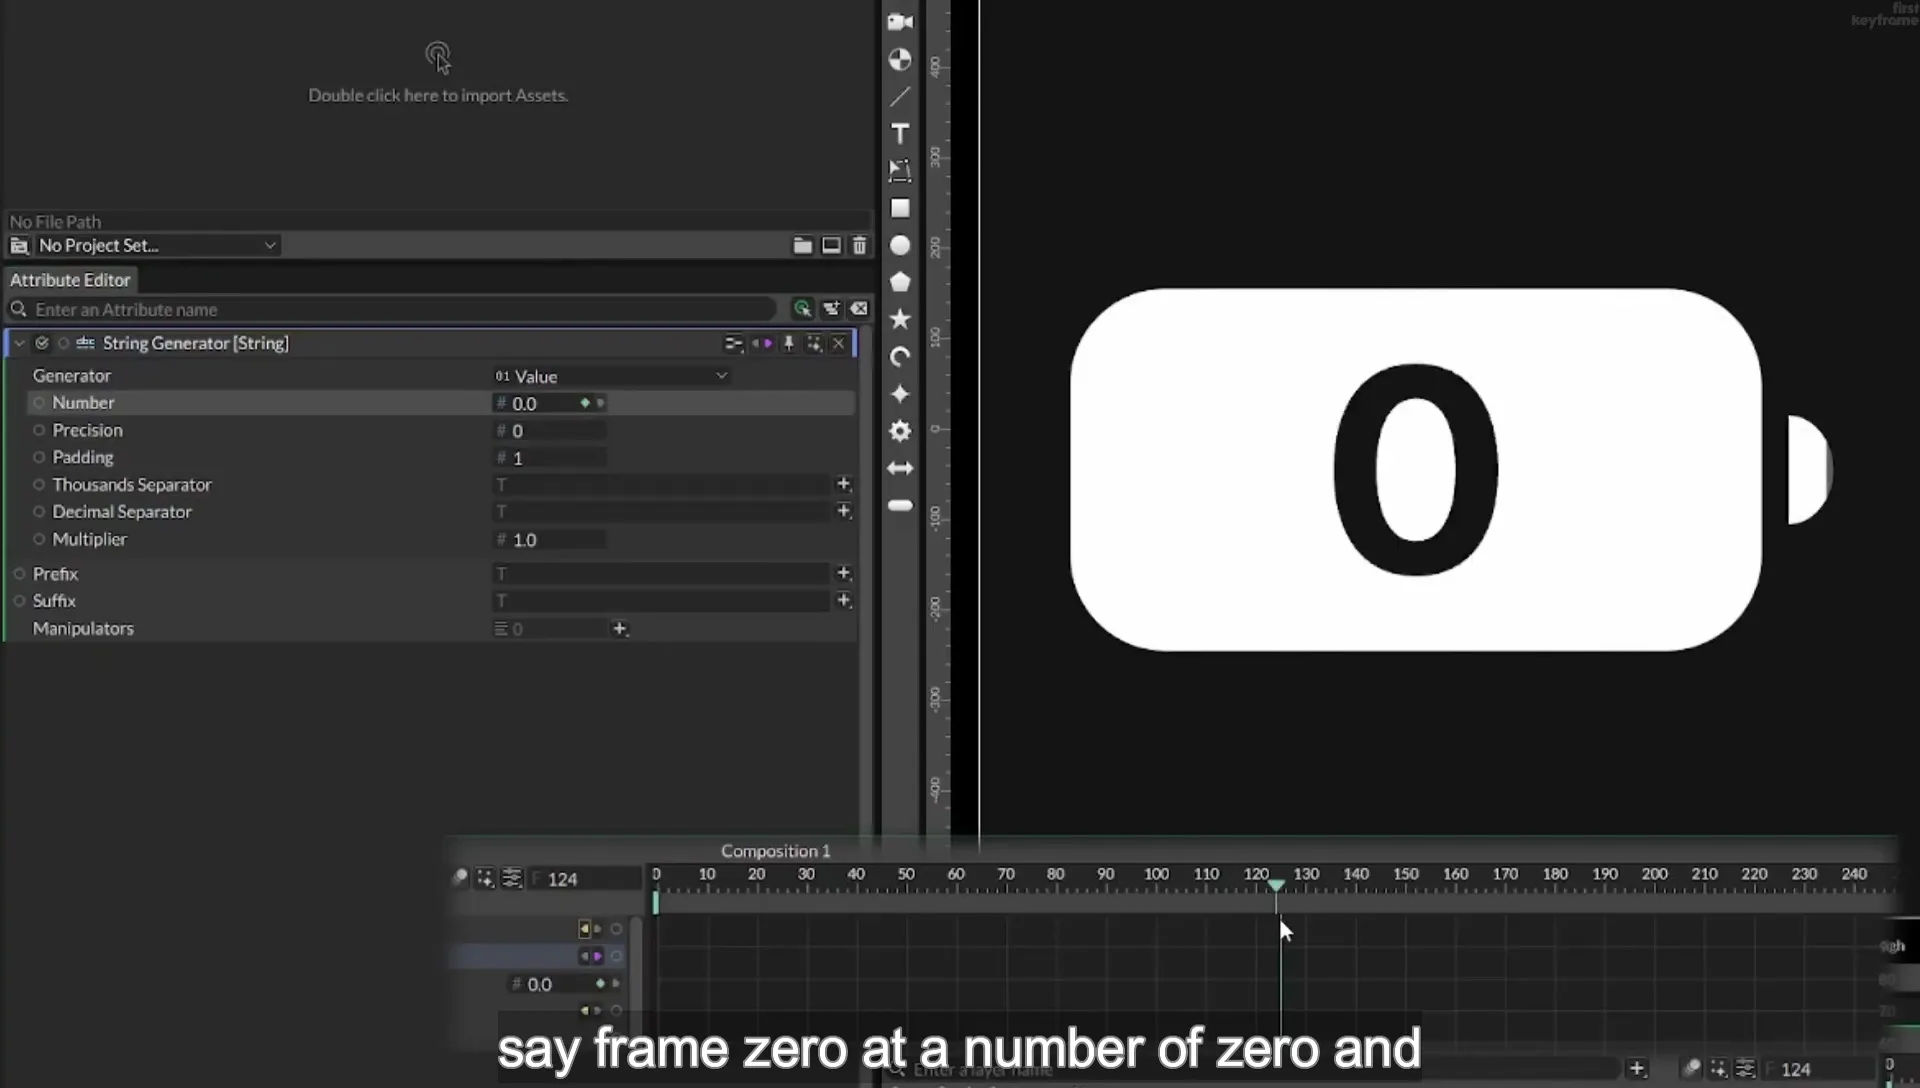This screenshot has height=1088, width=1920.
Task: Add a keyframe on Number attribute
Action: [x=585, y=403]
